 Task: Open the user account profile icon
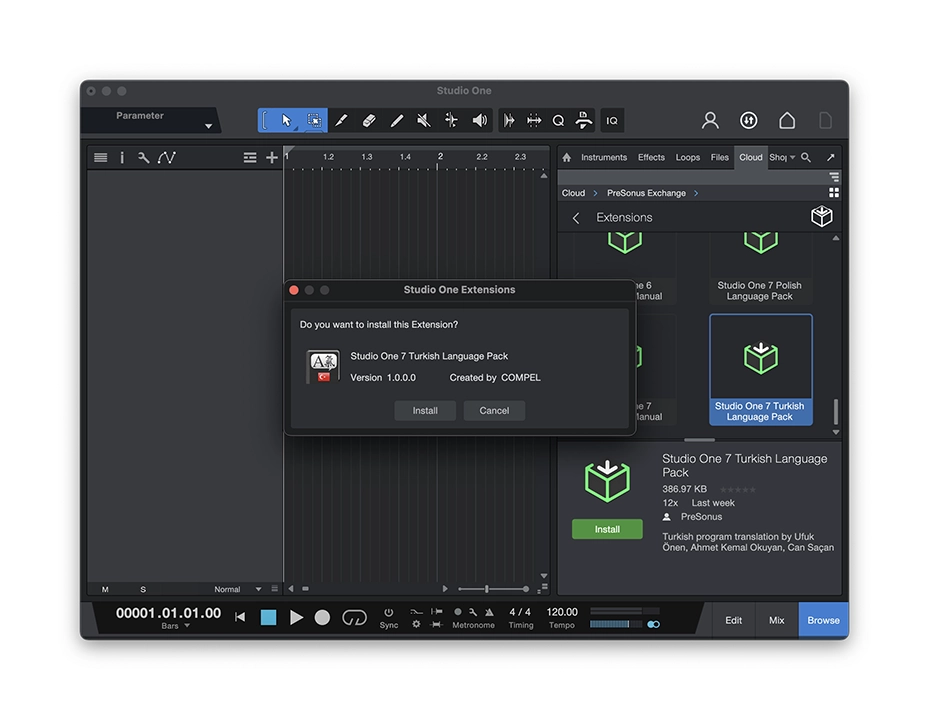(710, 120)
